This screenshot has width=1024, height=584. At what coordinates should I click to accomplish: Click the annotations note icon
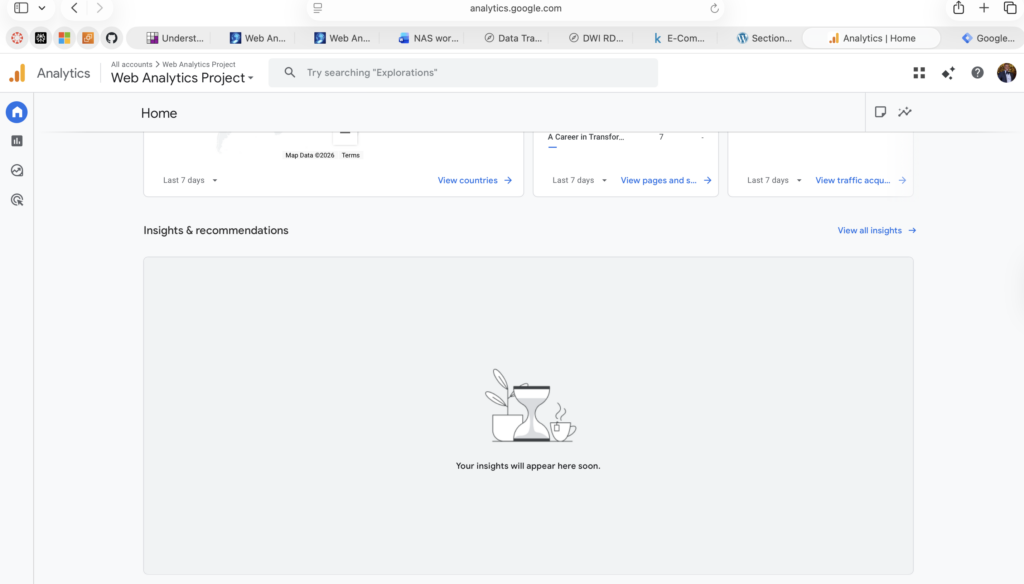[880, 112]
